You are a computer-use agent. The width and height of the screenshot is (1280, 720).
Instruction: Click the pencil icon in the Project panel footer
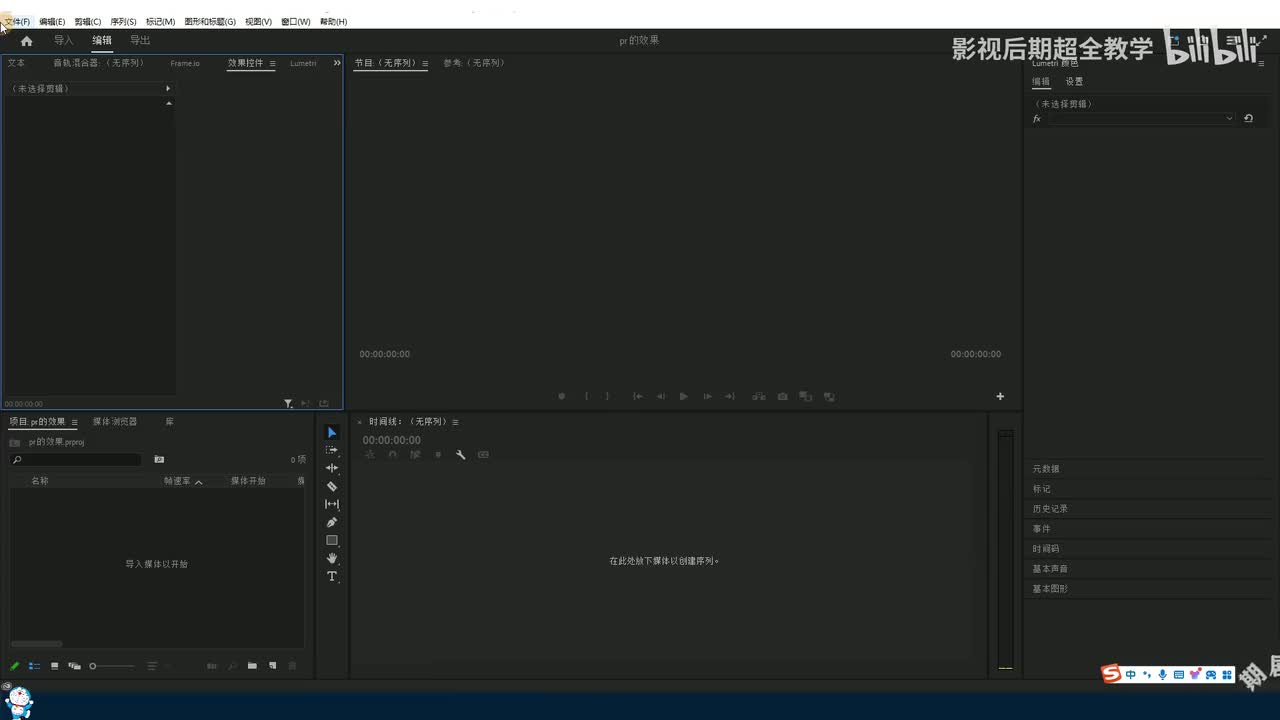coord(15,666)
